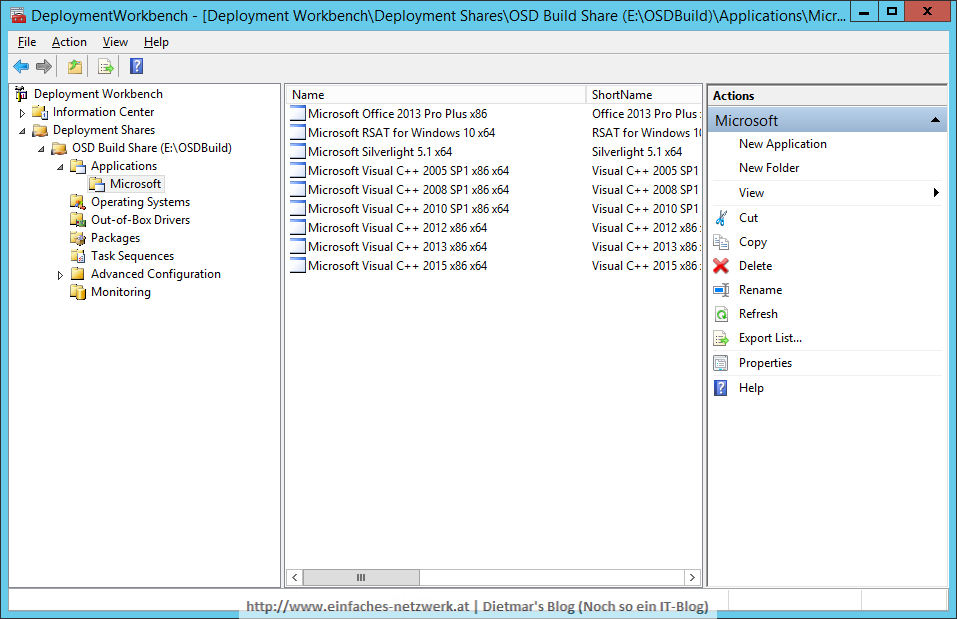Collapse the Applications tree node
Image resolution: width=957 pixels, height=619 pixels.
pyautogui.click(x=60, y=167)
